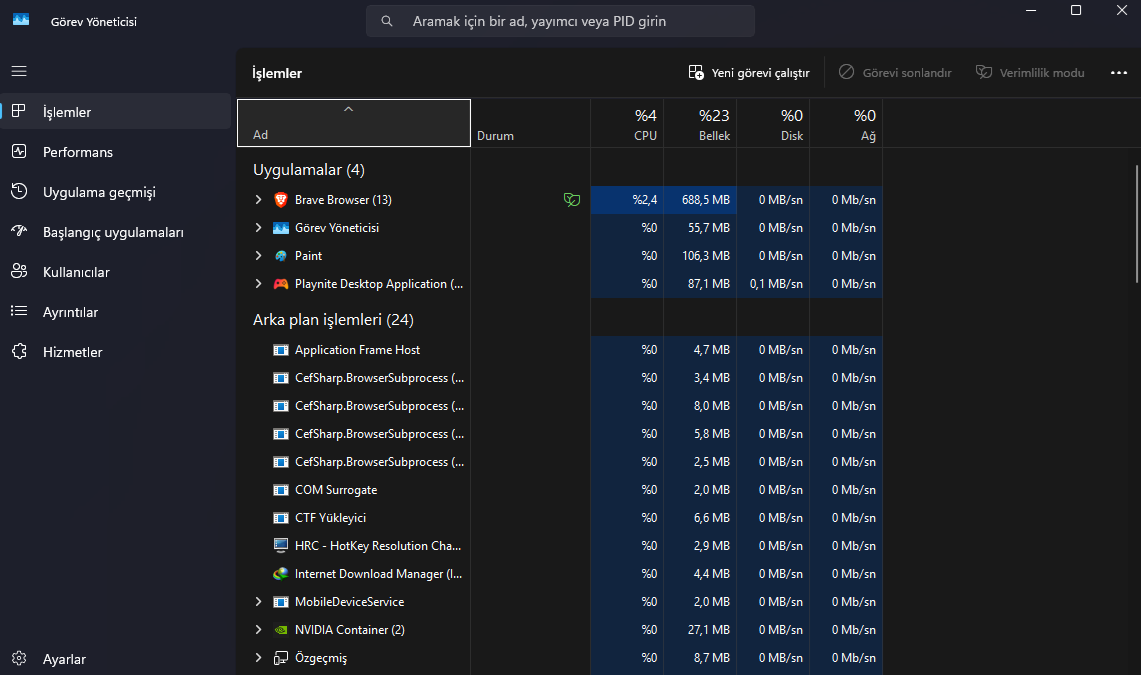Select the Internet Download Manager row
Viewport: 1141px width, 675px height.
point(560,574)
